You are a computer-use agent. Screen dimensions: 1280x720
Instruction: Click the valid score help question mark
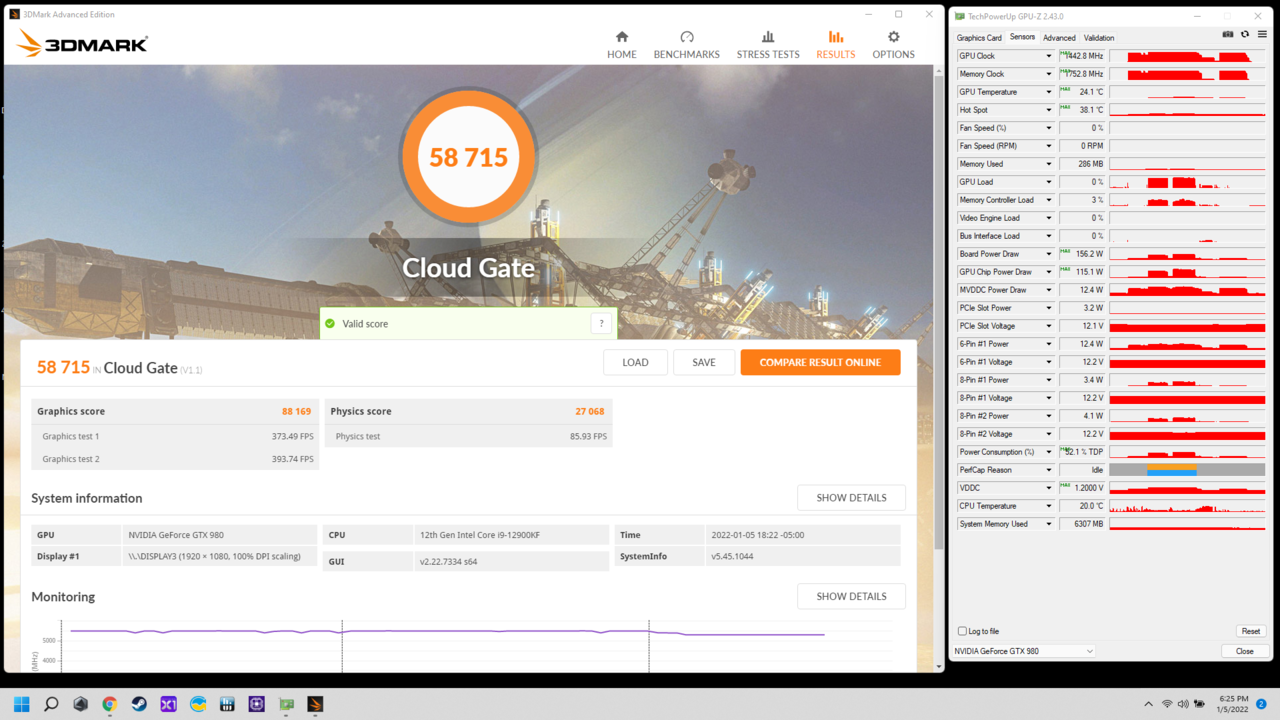coord(601,323)
